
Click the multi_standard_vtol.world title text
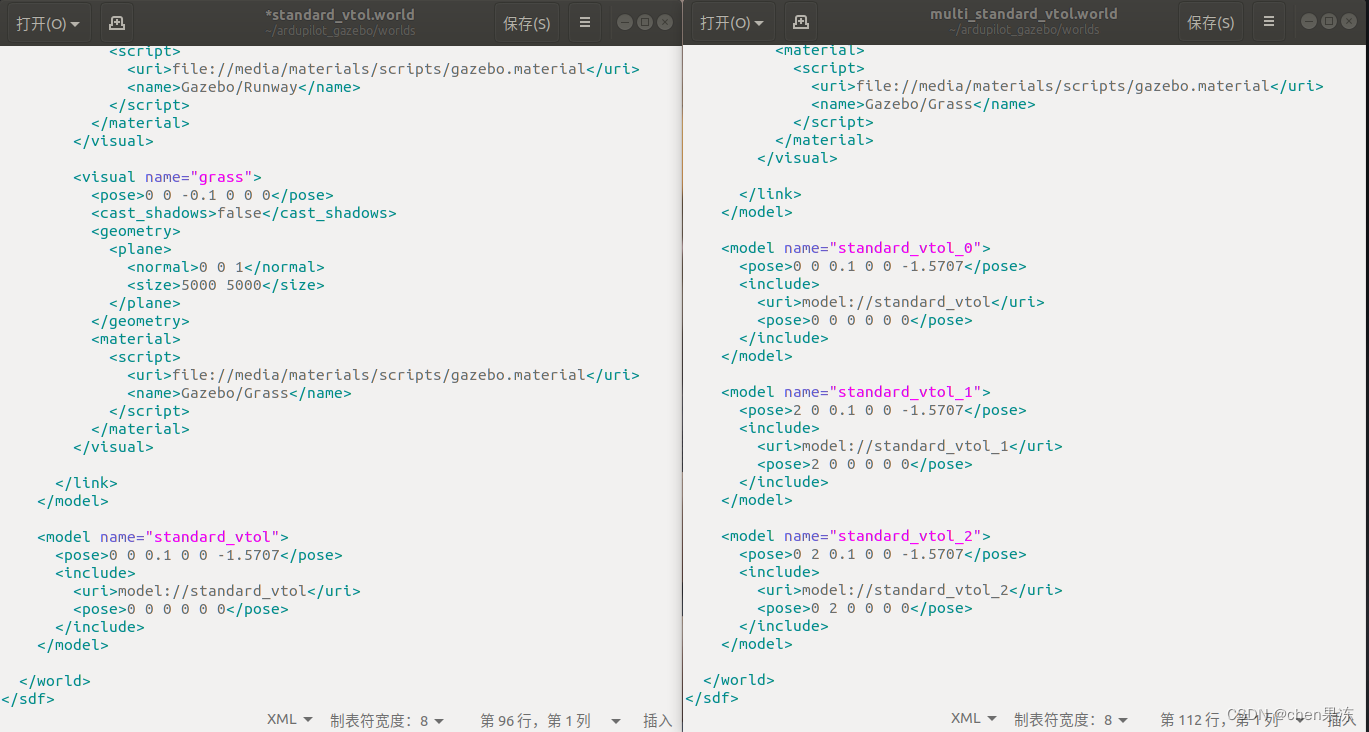[1023, 15]
